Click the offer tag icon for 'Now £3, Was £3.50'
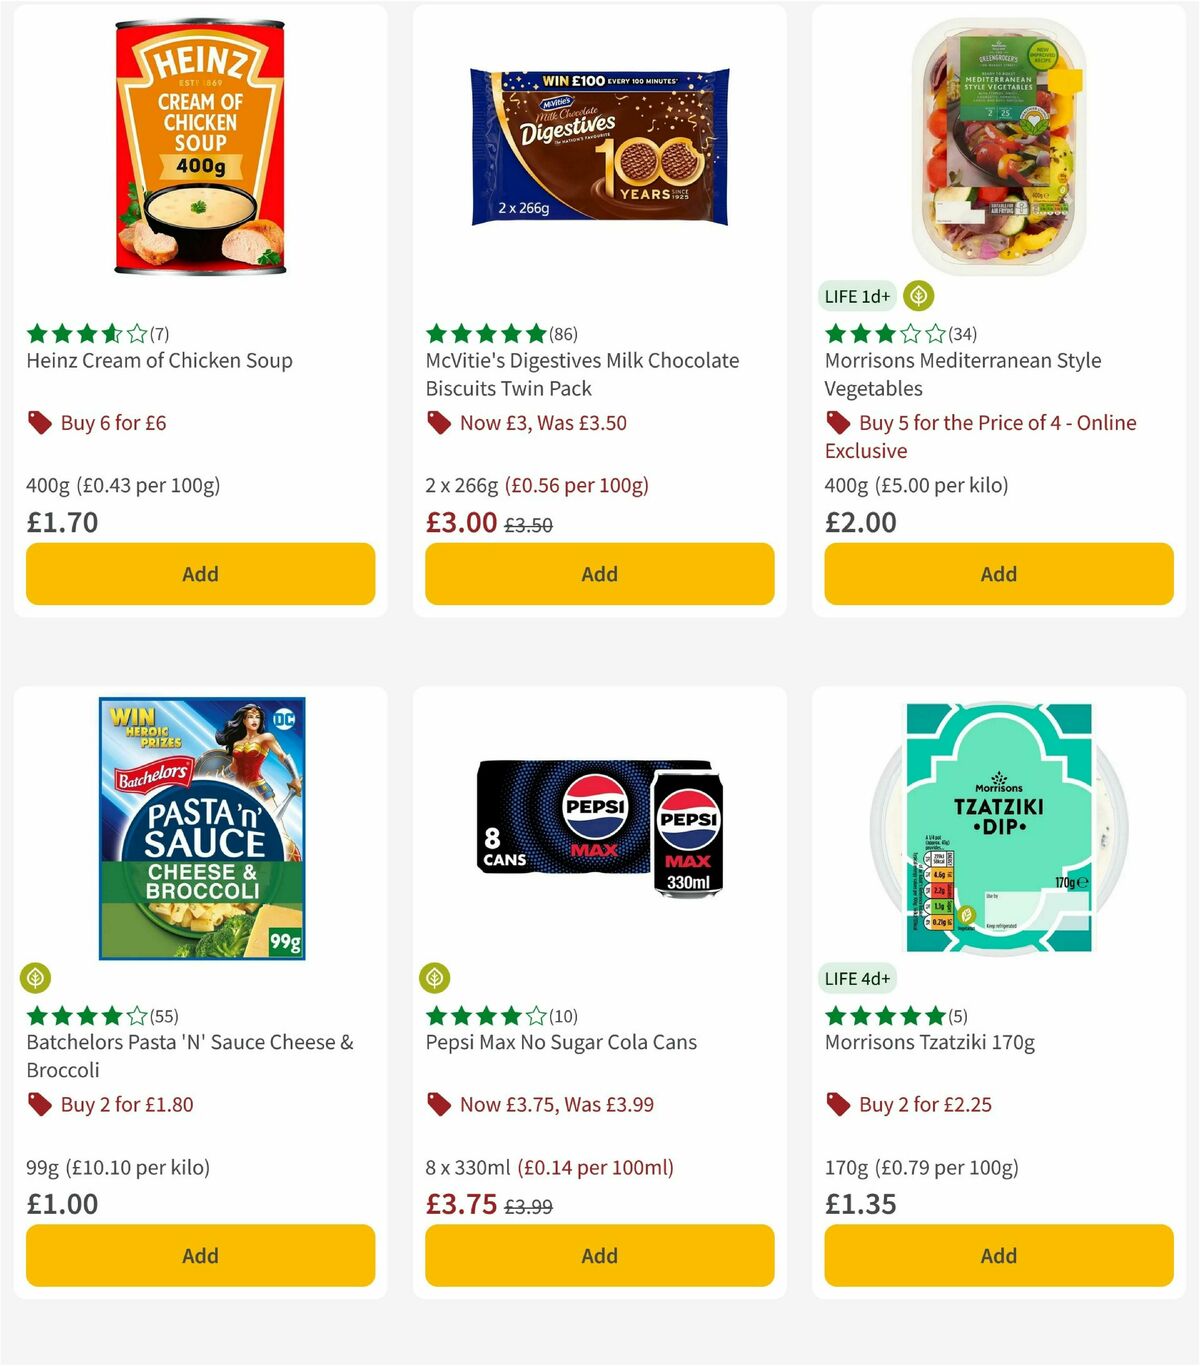 coord(437,422)
